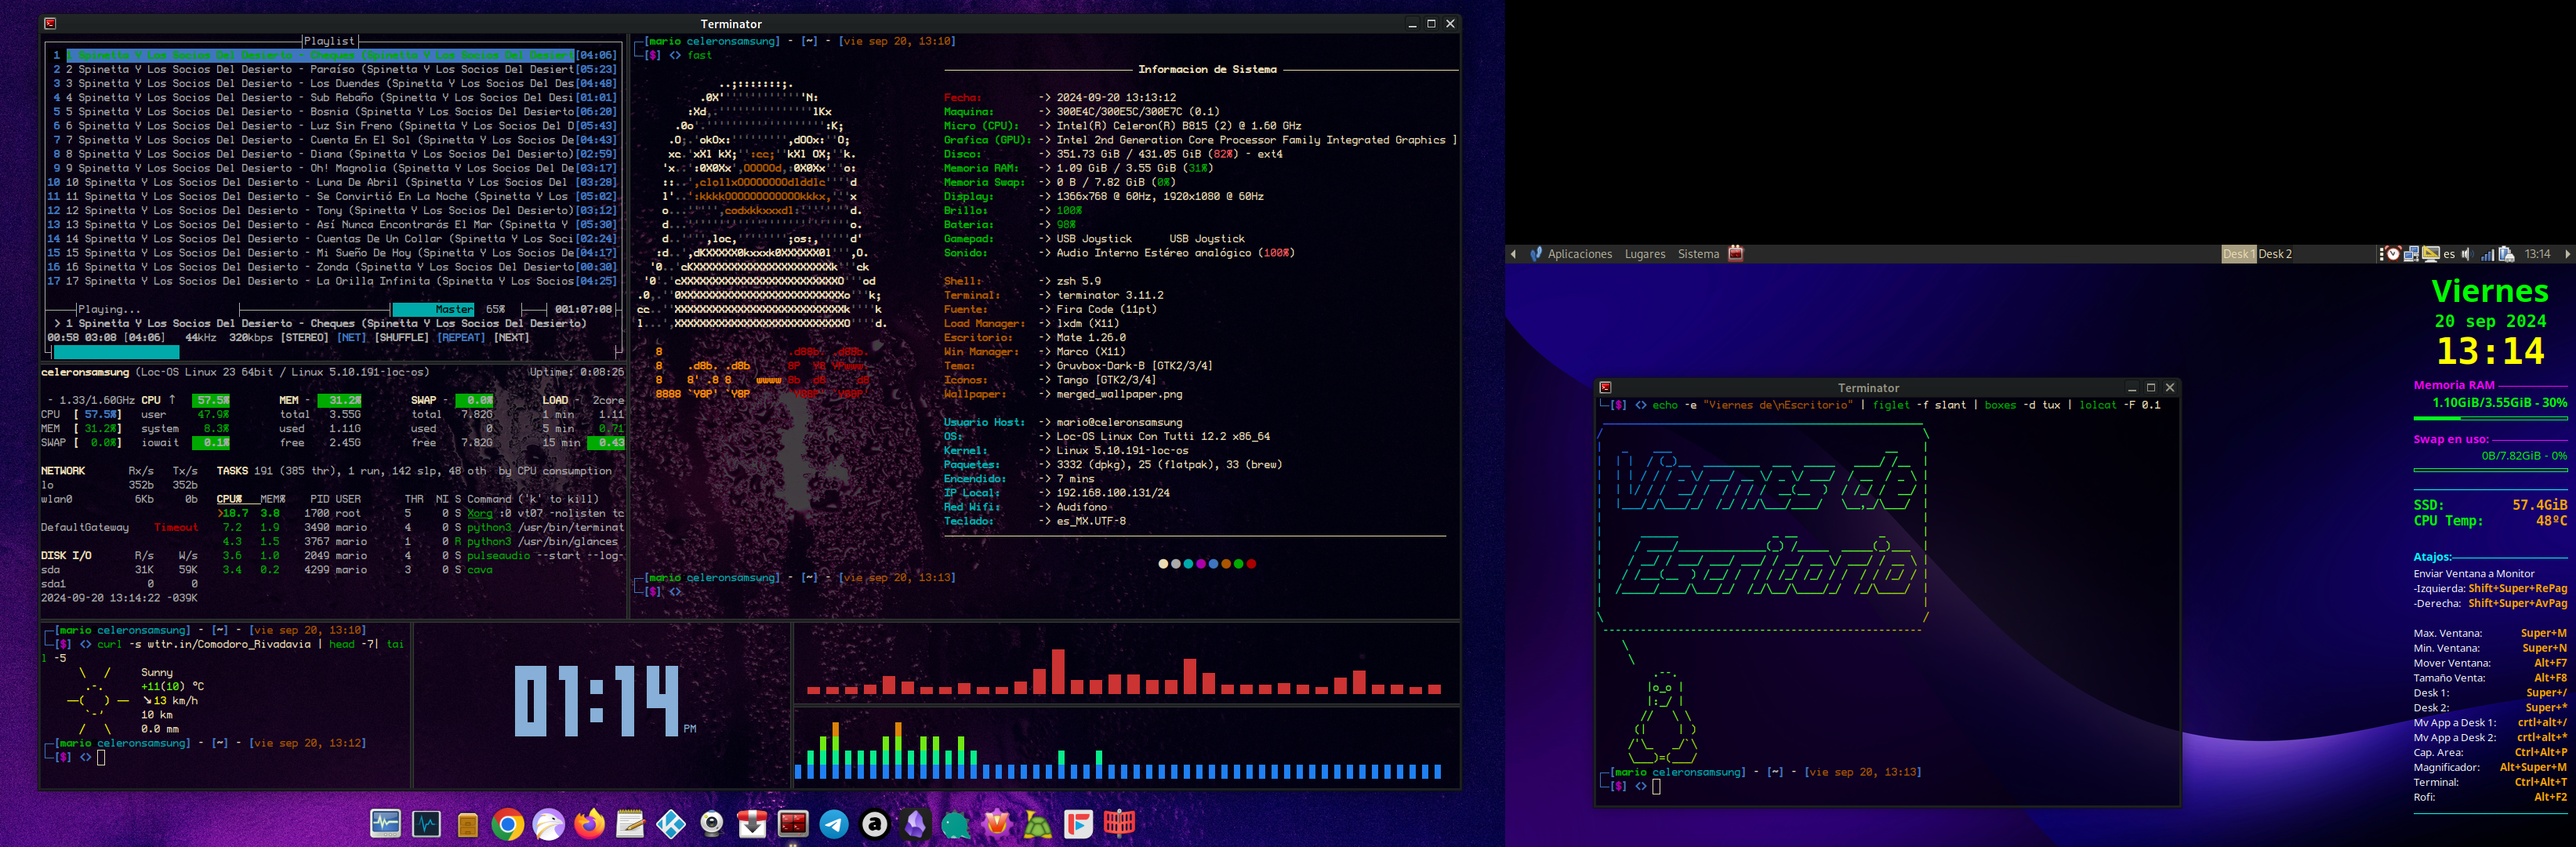Open the Aplicaciones menu
This screenshot has width=2576, height=847.
(1580, 254)
